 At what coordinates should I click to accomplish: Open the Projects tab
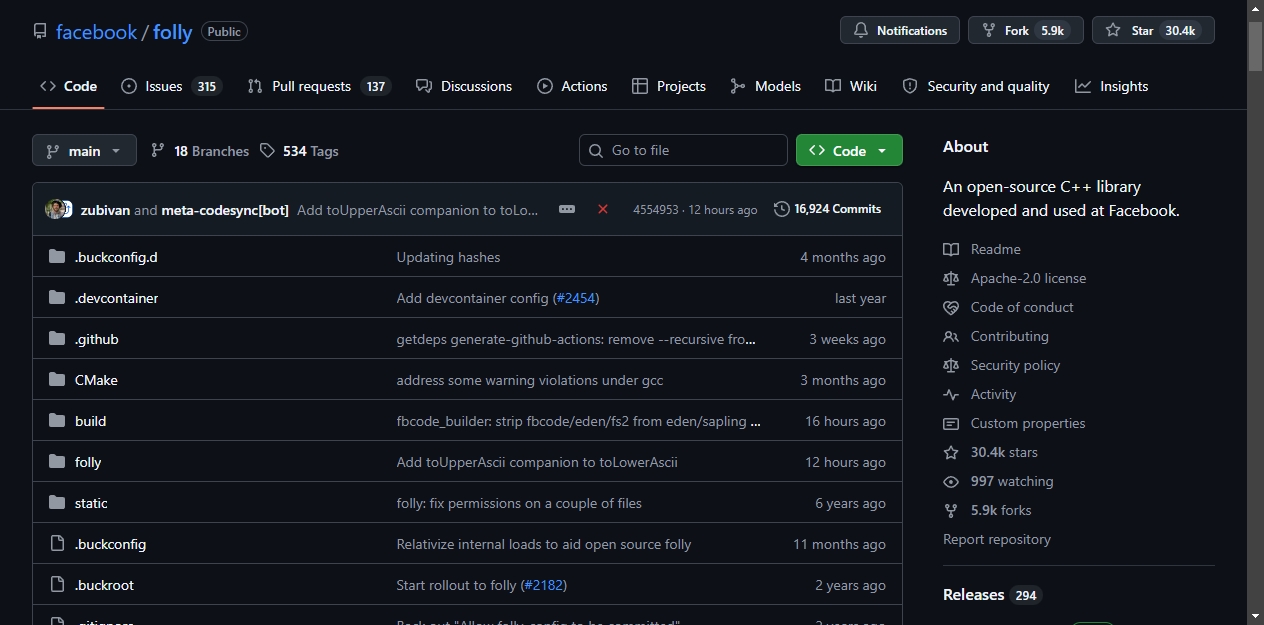(669, 86)
